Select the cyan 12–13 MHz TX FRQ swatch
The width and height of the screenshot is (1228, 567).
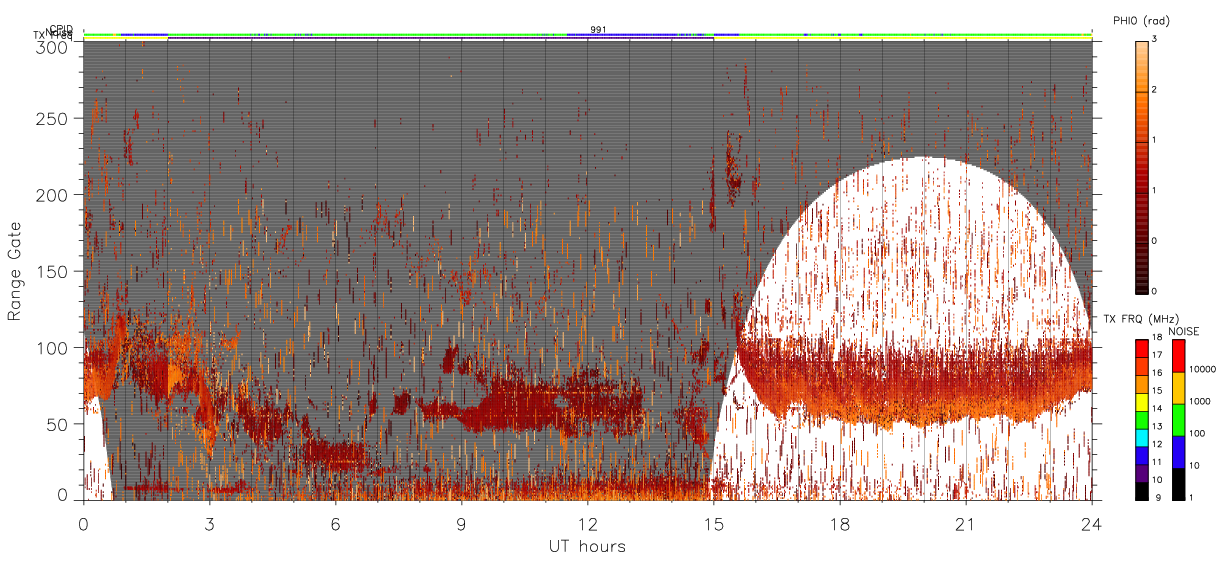click(1142, 438)
